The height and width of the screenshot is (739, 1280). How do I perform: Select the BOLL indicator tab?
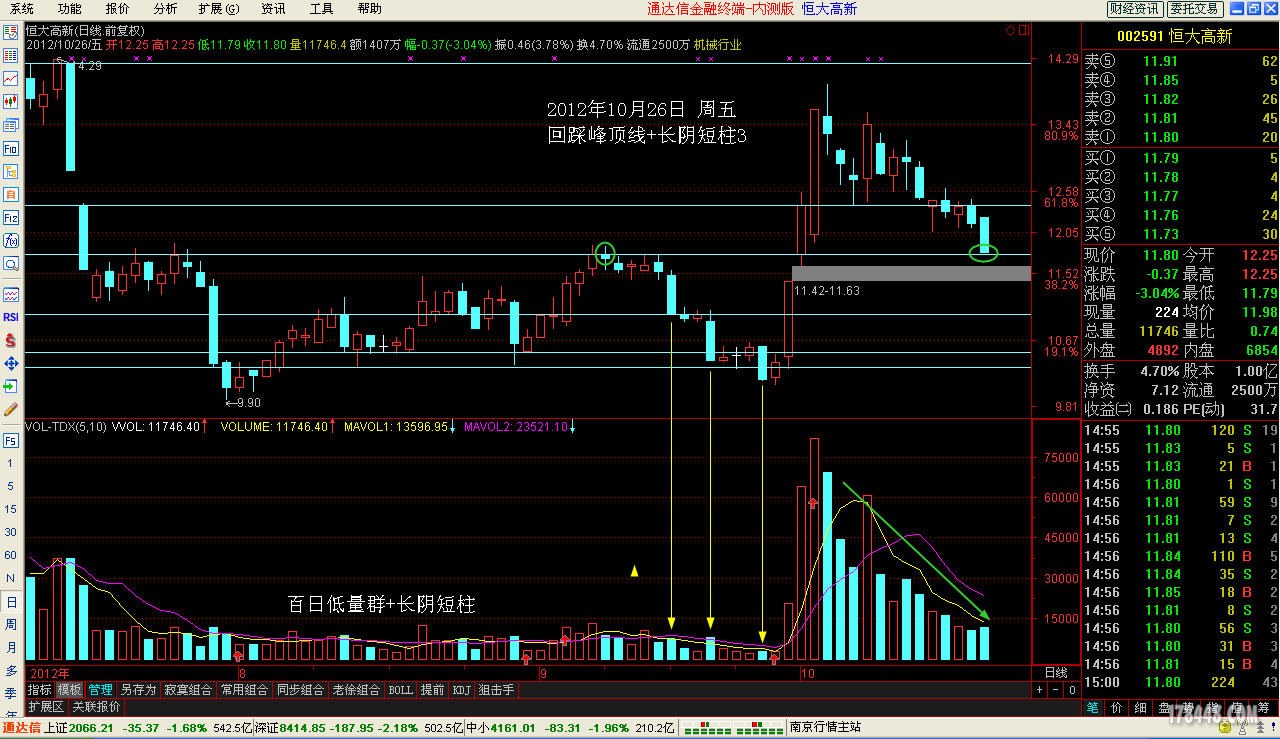click(400, 690)
